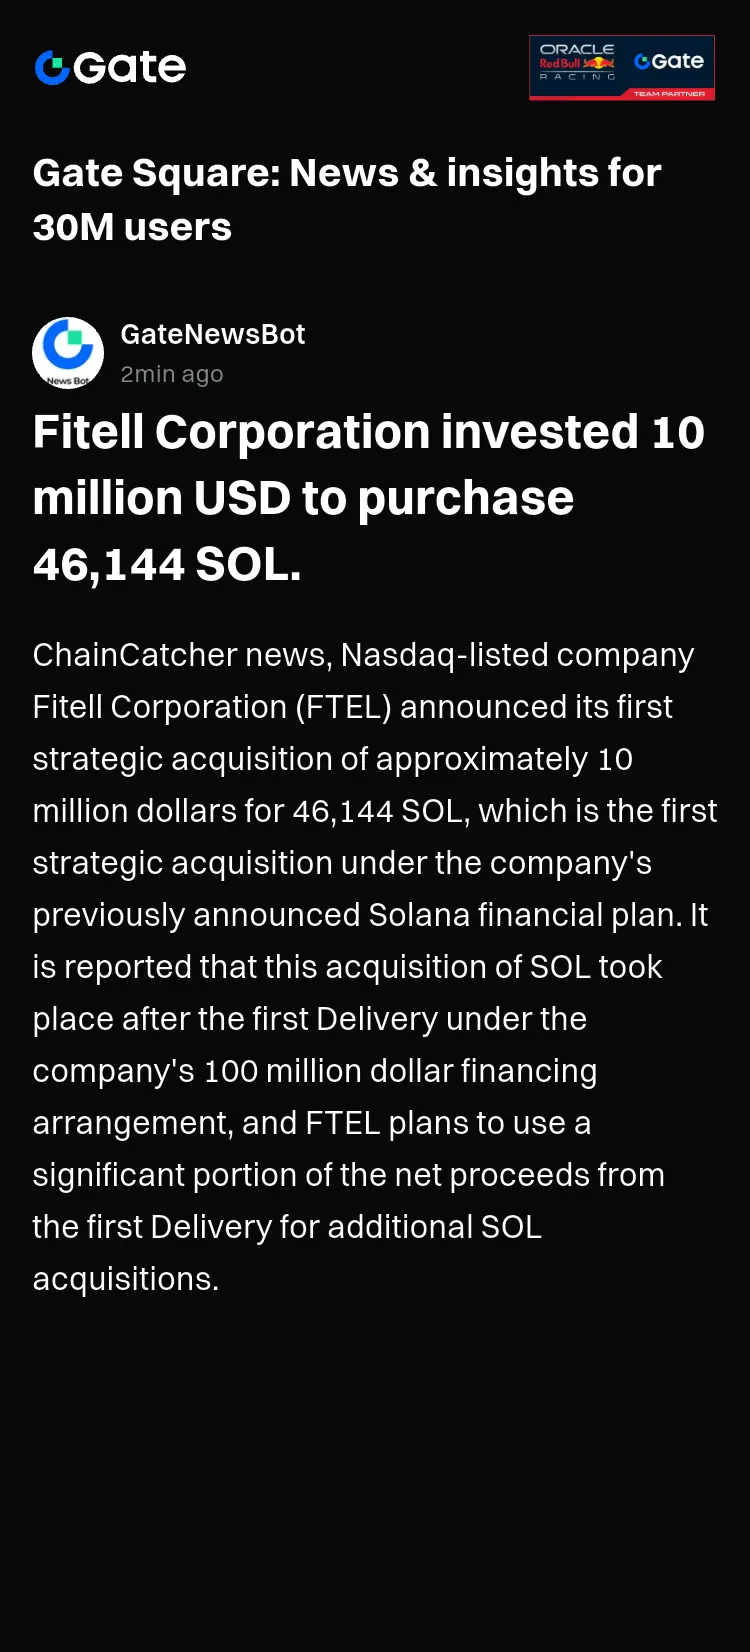The image size is (750, 1652).
Task: Open the Fitell Corporation invested headline
Action: (x=369, y=498)
